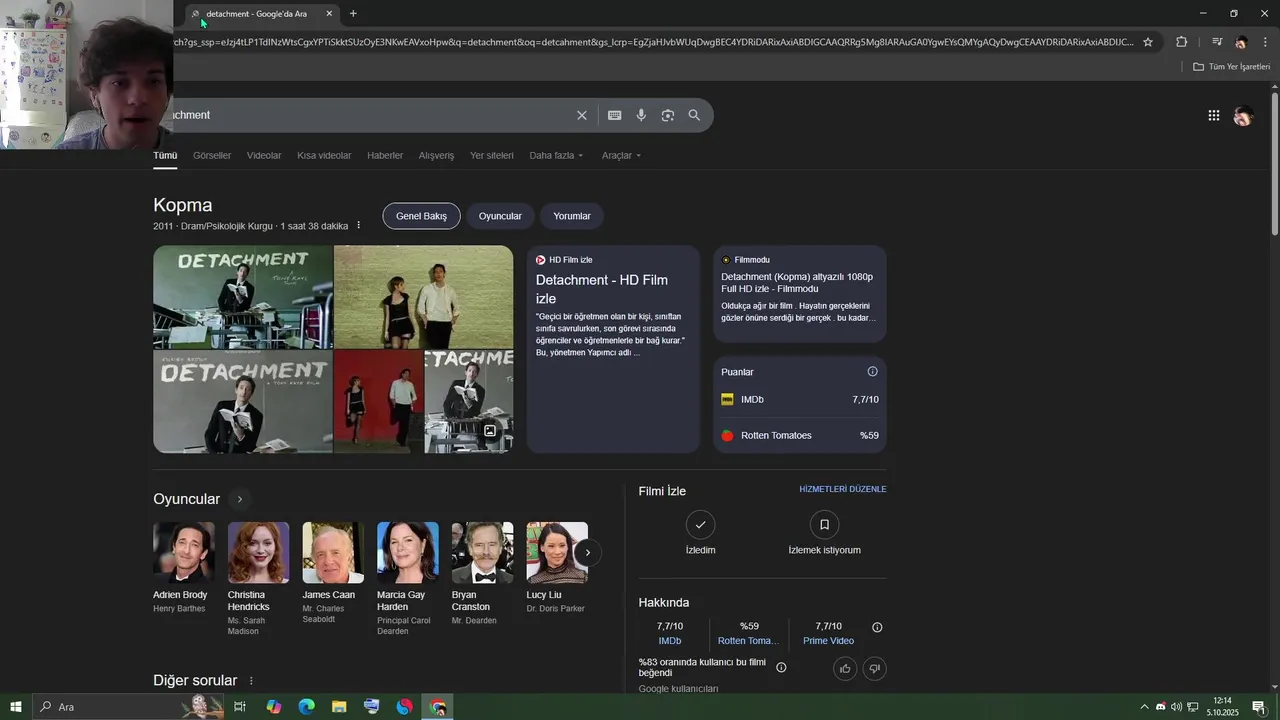Select the Genel Bakış chip

[421, 216]
